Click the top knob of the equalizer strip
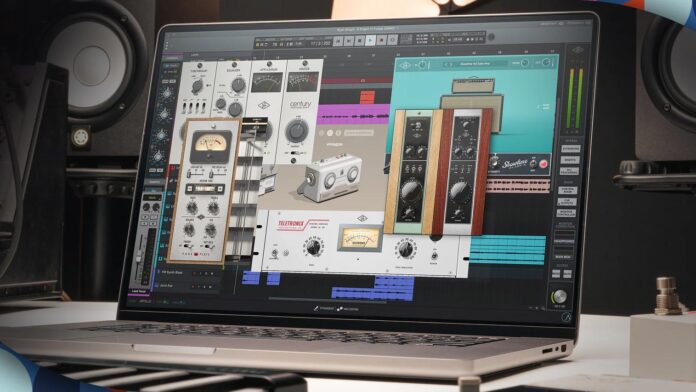 tap(238, 84)
